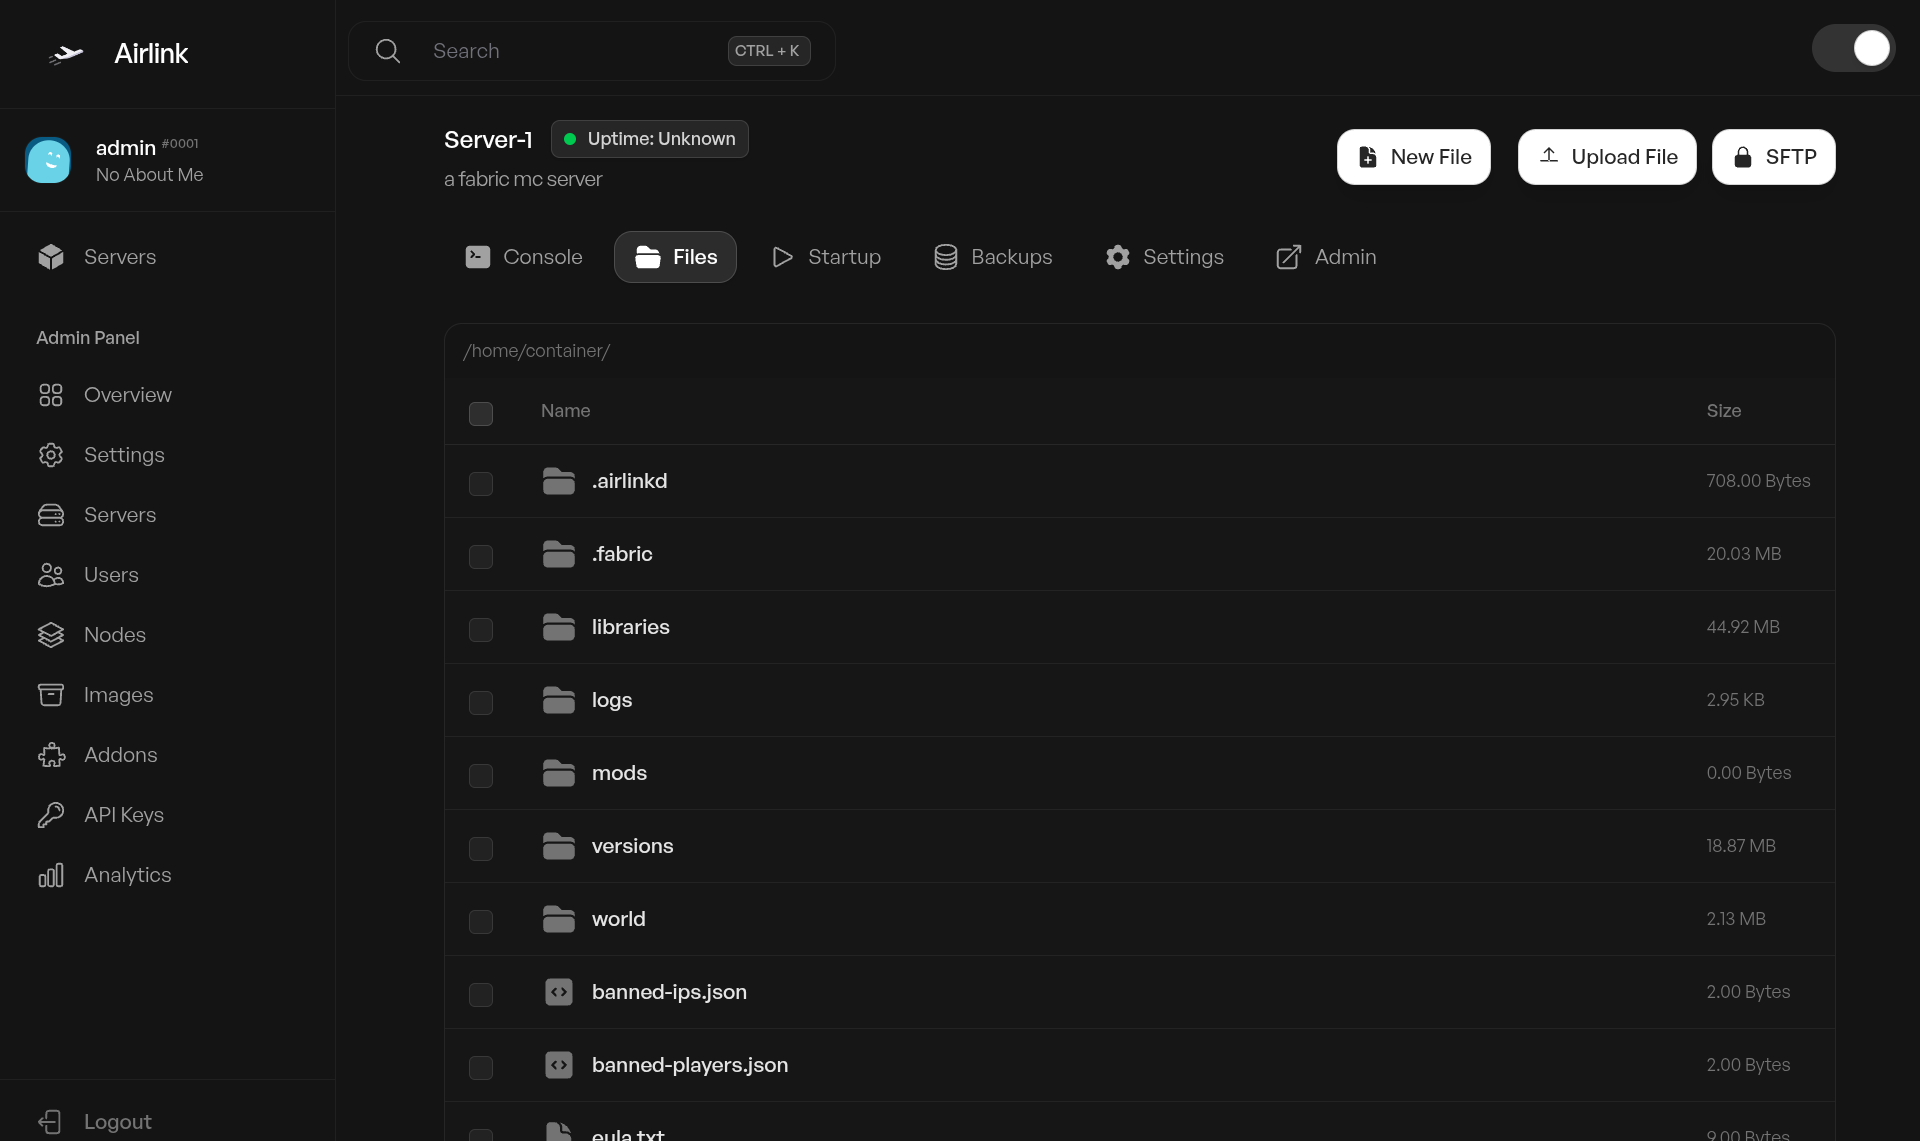Click the Images archive box icon
Image resolution: width=1920 pixels, height=1141 pixels.
pyautogui.click(x=51, y=695)
